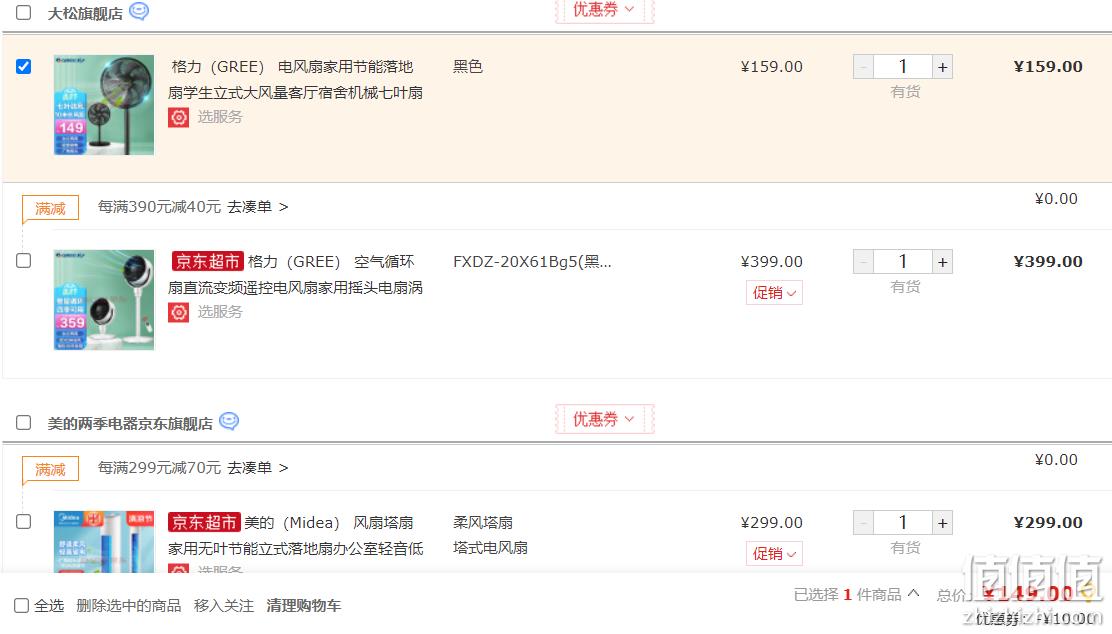Click 去凑单 for 每满299元减70元 promotion
The height and width of the screenshot is (634, 1112).
[x=257, y=468]
